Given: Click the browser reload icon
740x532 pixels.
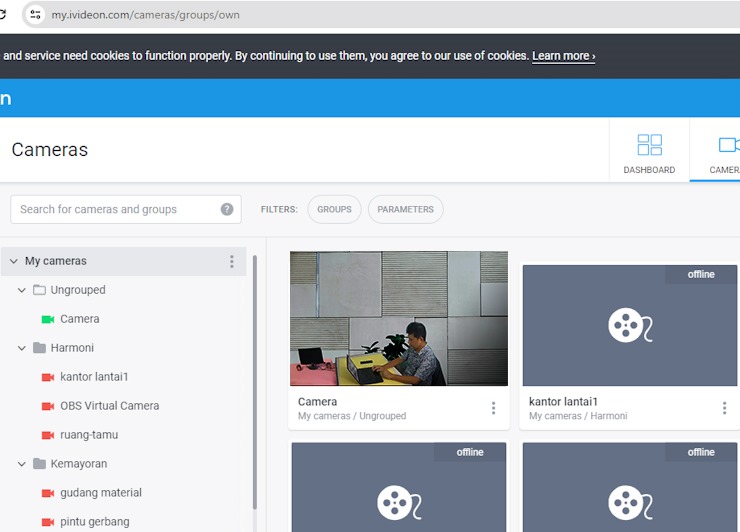Looking at the screenshot, I should [2, 15].
